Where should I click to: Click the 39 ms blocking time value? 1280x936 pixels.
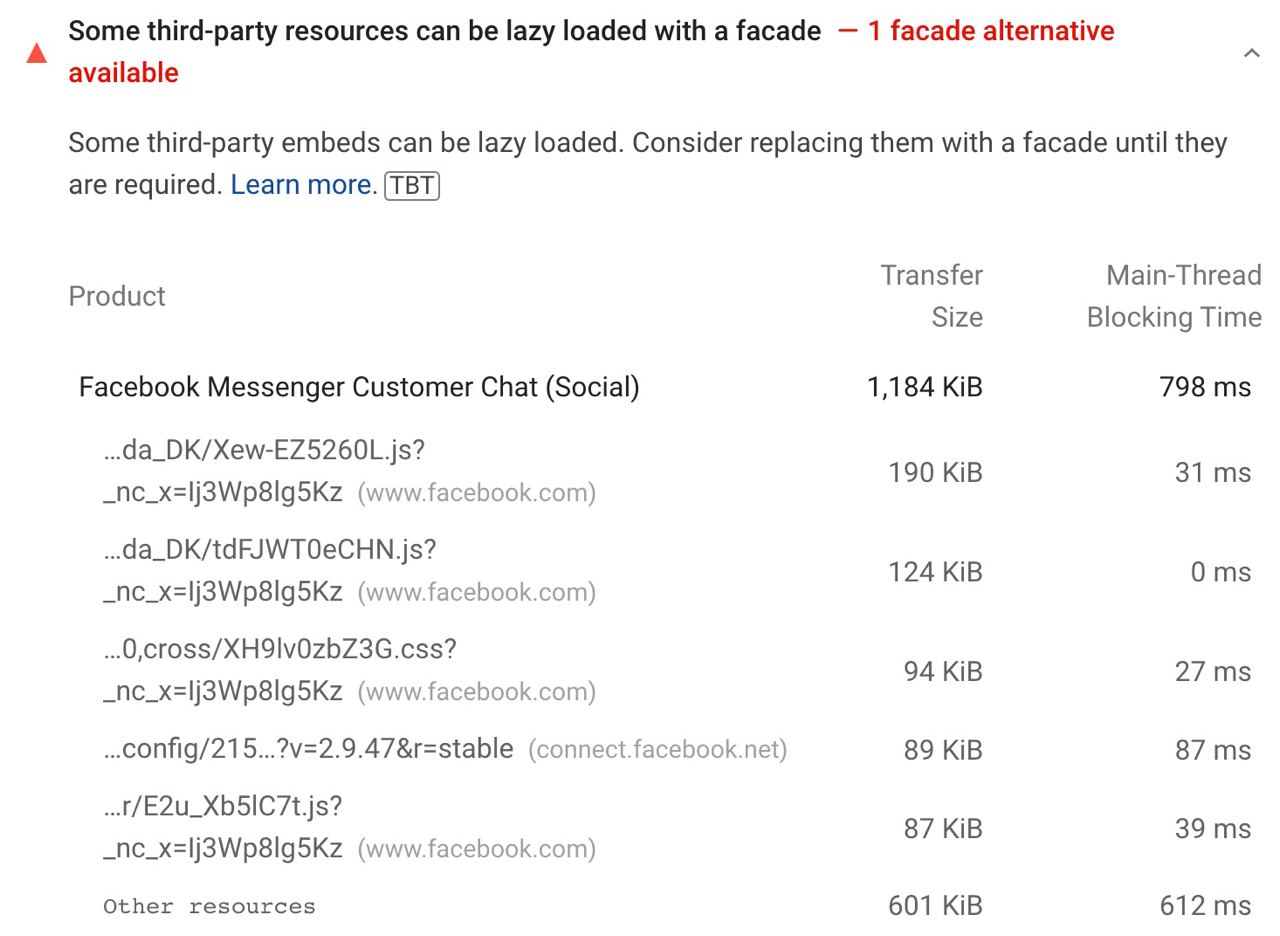pyautogui.click(x=1213, y=828)
